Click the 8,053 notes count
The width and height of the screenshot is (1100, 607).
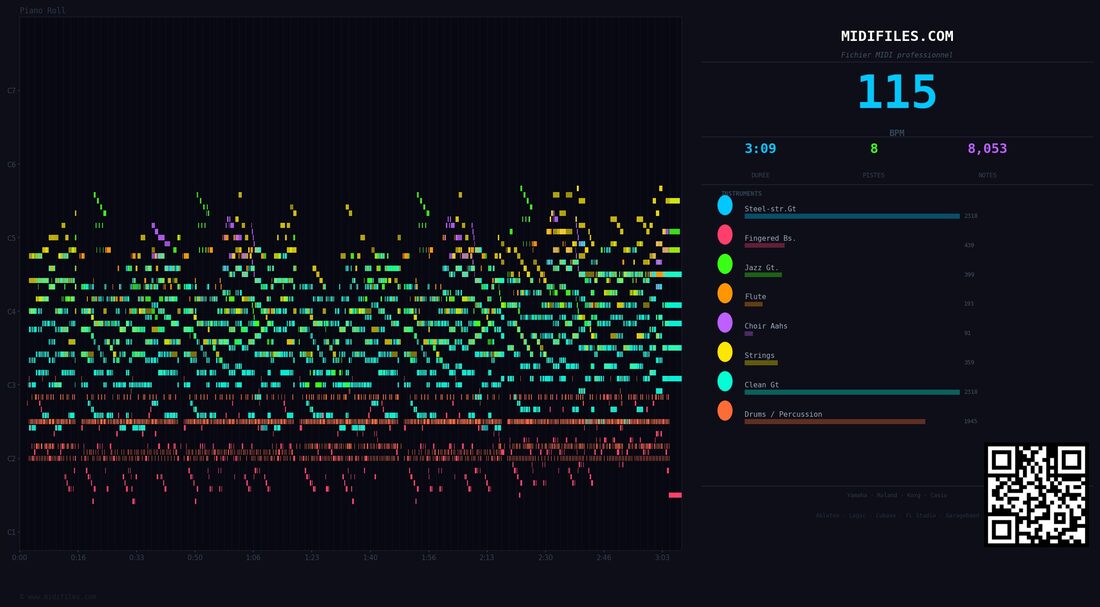coord(987,149)
